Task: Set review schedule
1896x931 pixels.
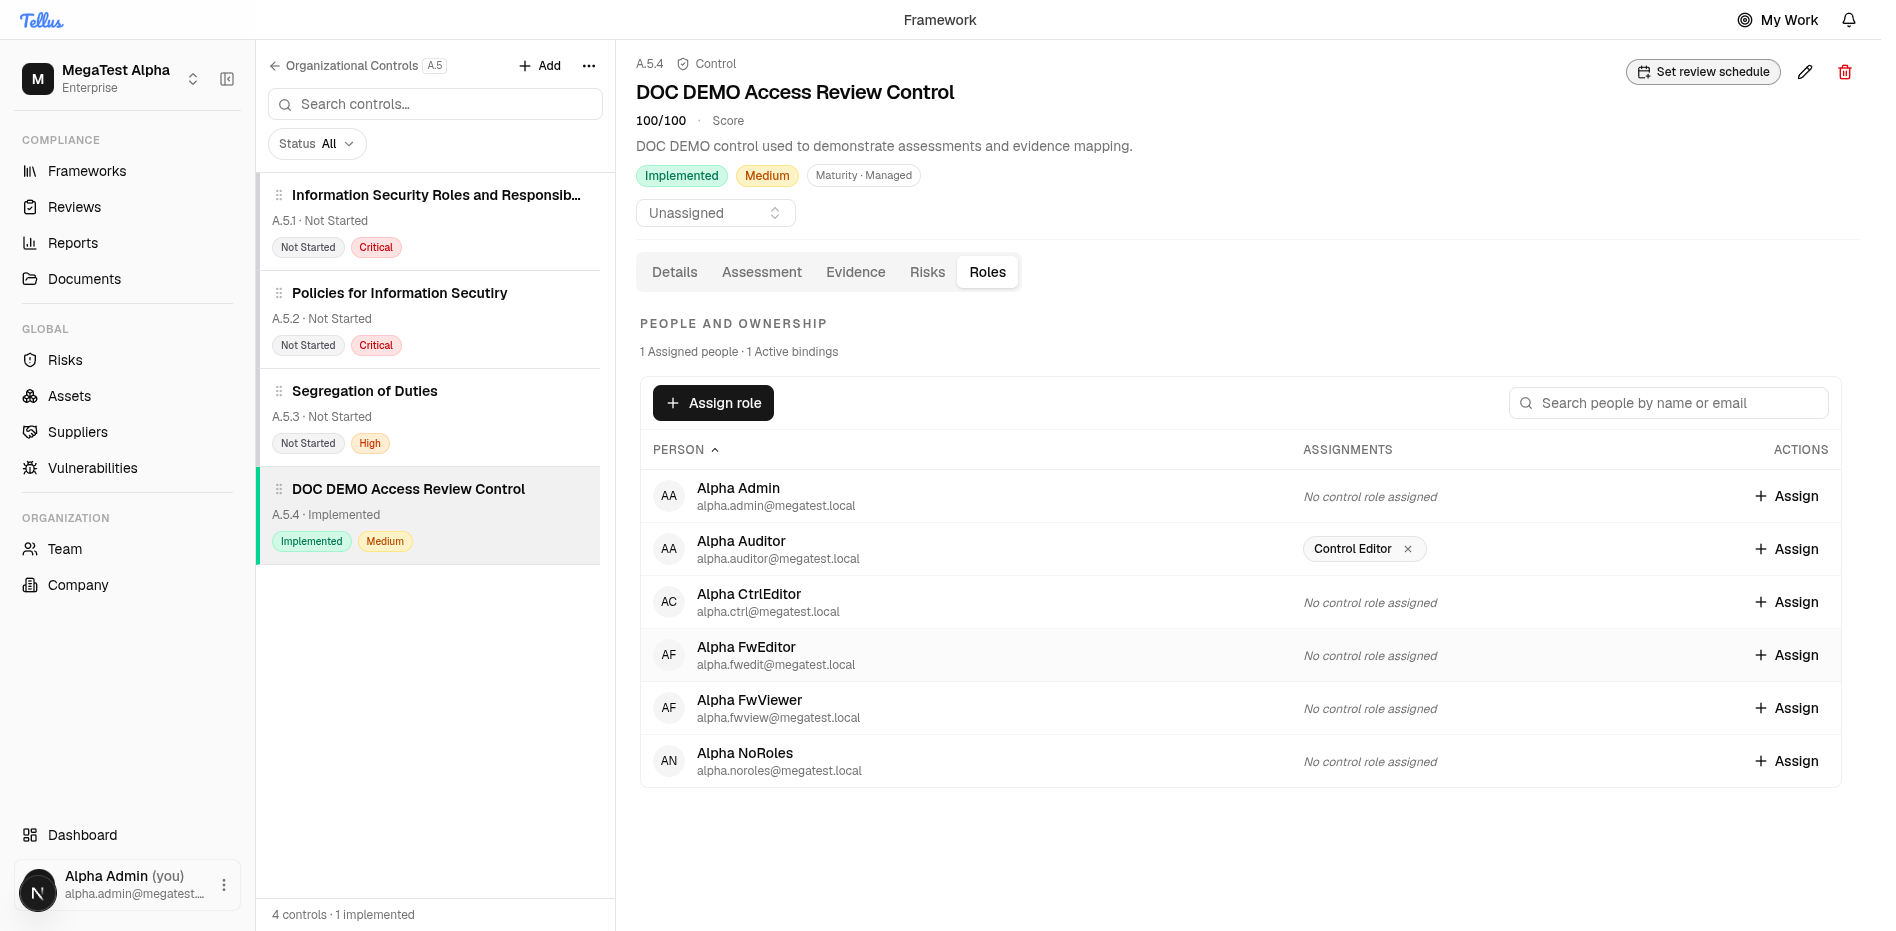Action: point(1703,72)
